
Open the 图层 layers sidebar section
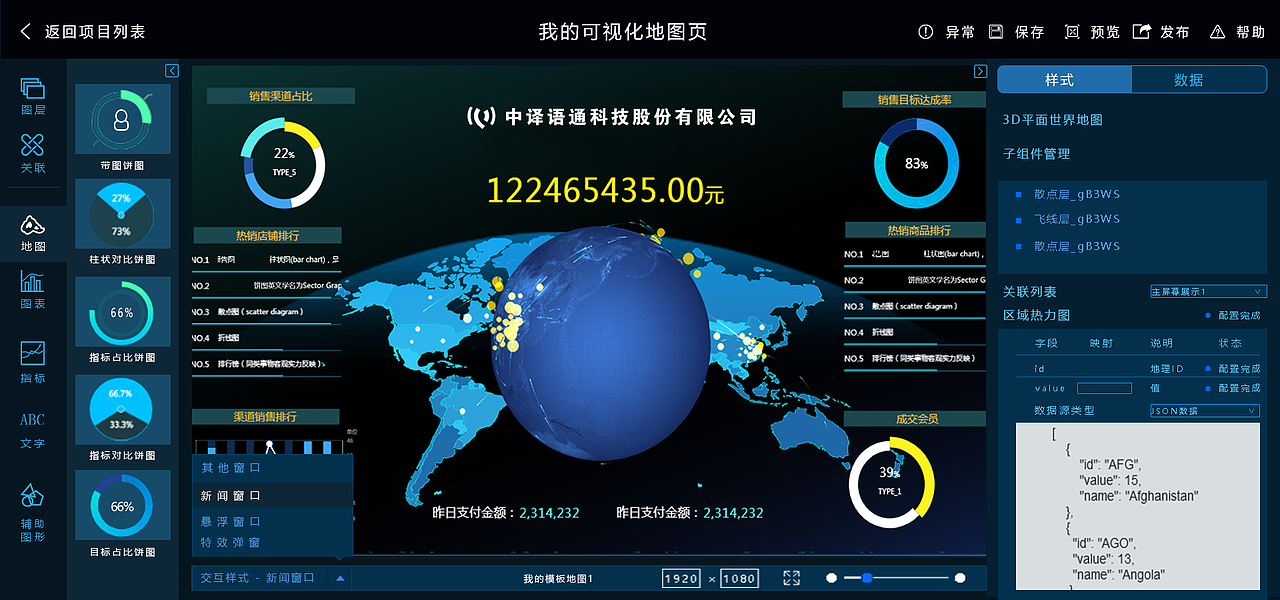pyautogui.click(x=33, y=97)
